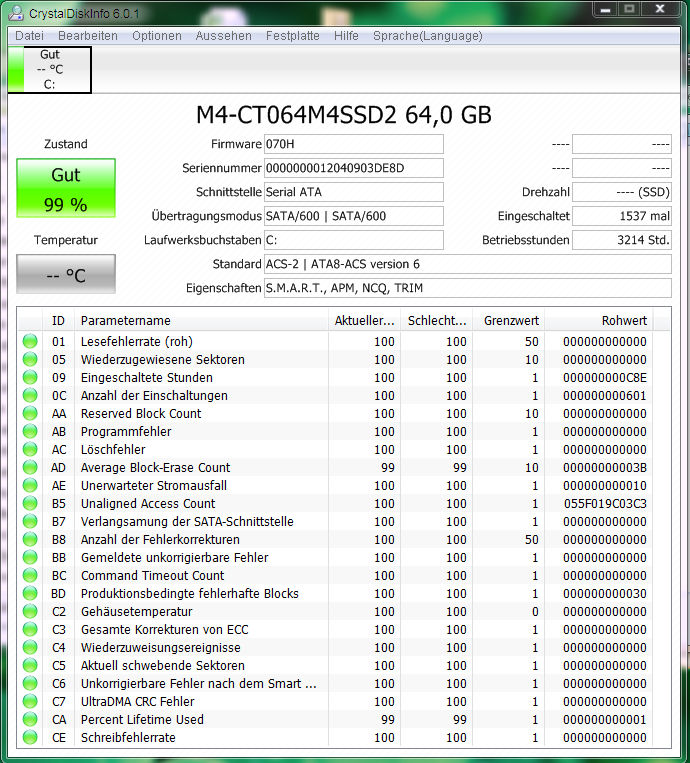Open the Aussehen menu

(223, 36)
